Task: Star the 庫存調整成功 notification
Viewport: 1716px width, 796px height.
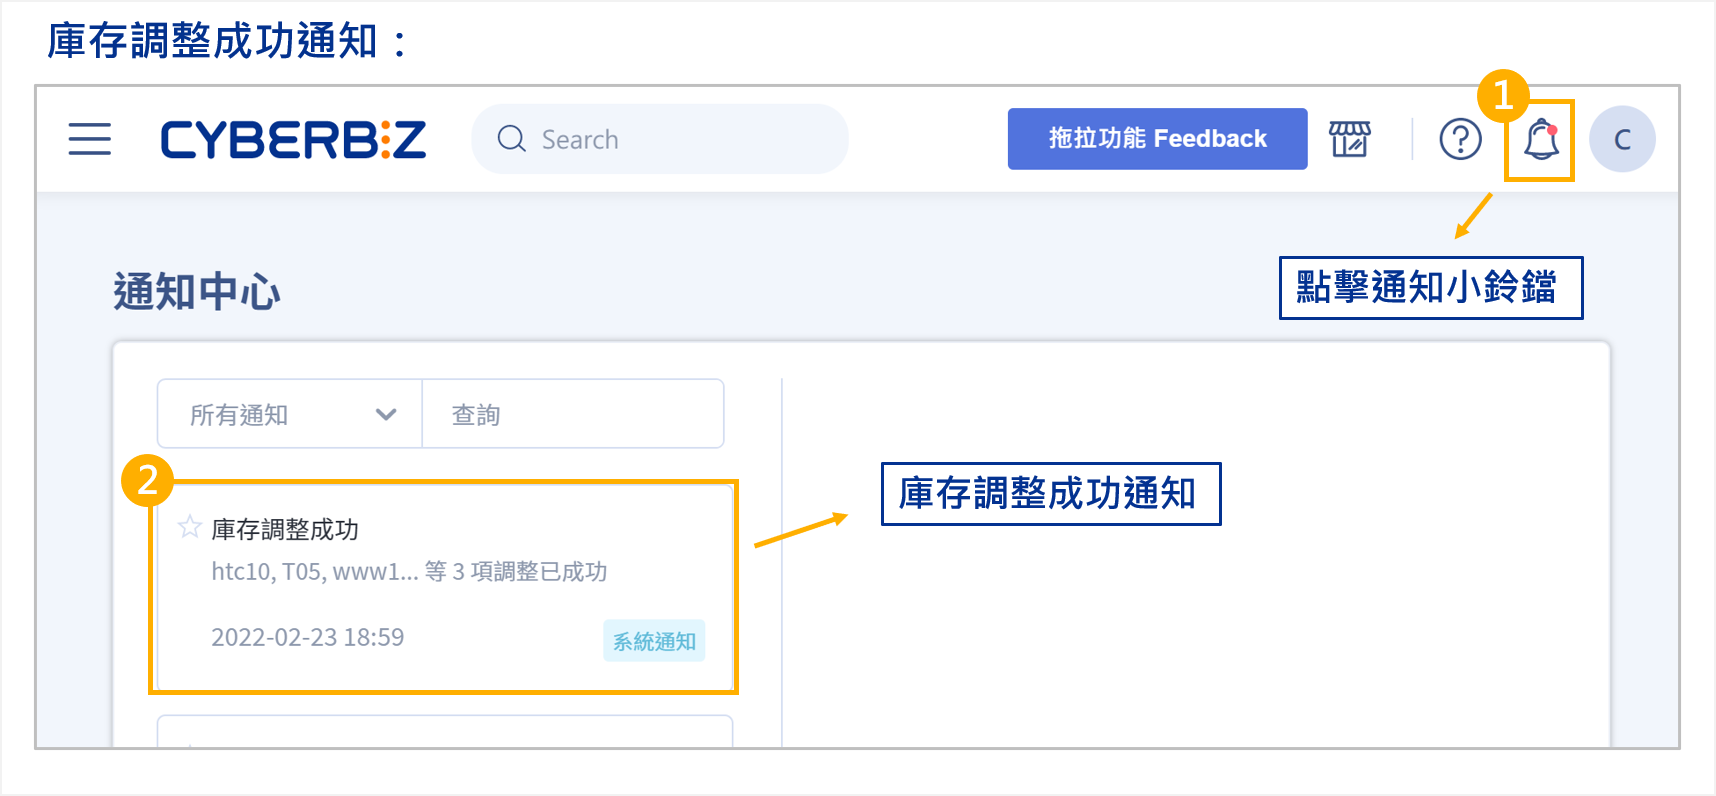Action: tap(189, 527)
